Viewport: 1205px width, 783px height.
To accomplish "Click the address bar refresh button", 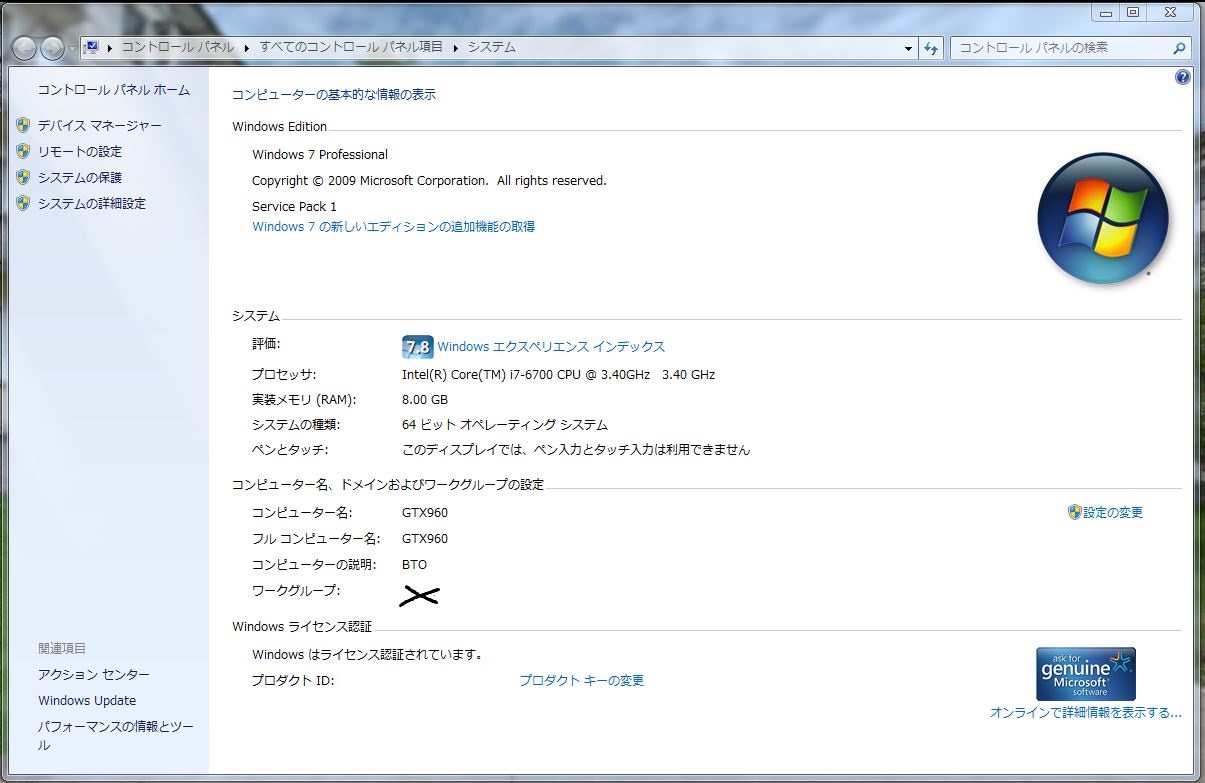I will coord(932,48).
